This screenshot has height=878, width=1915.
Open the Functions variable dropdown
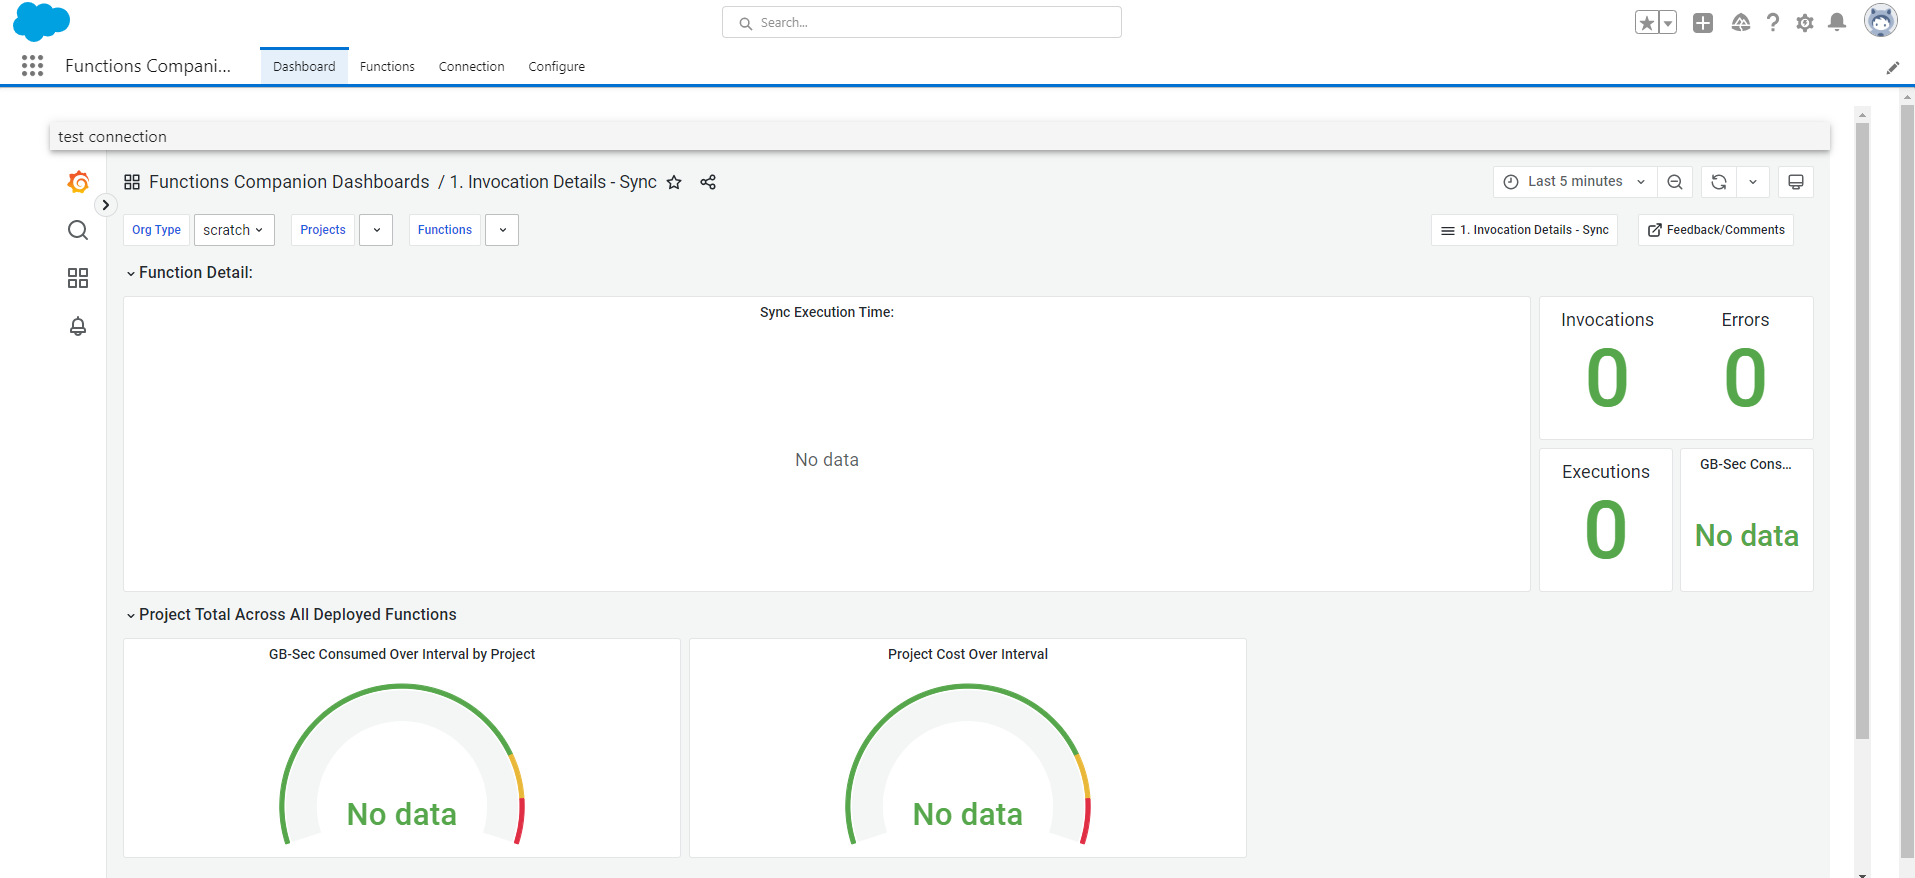tap(502, 230)
